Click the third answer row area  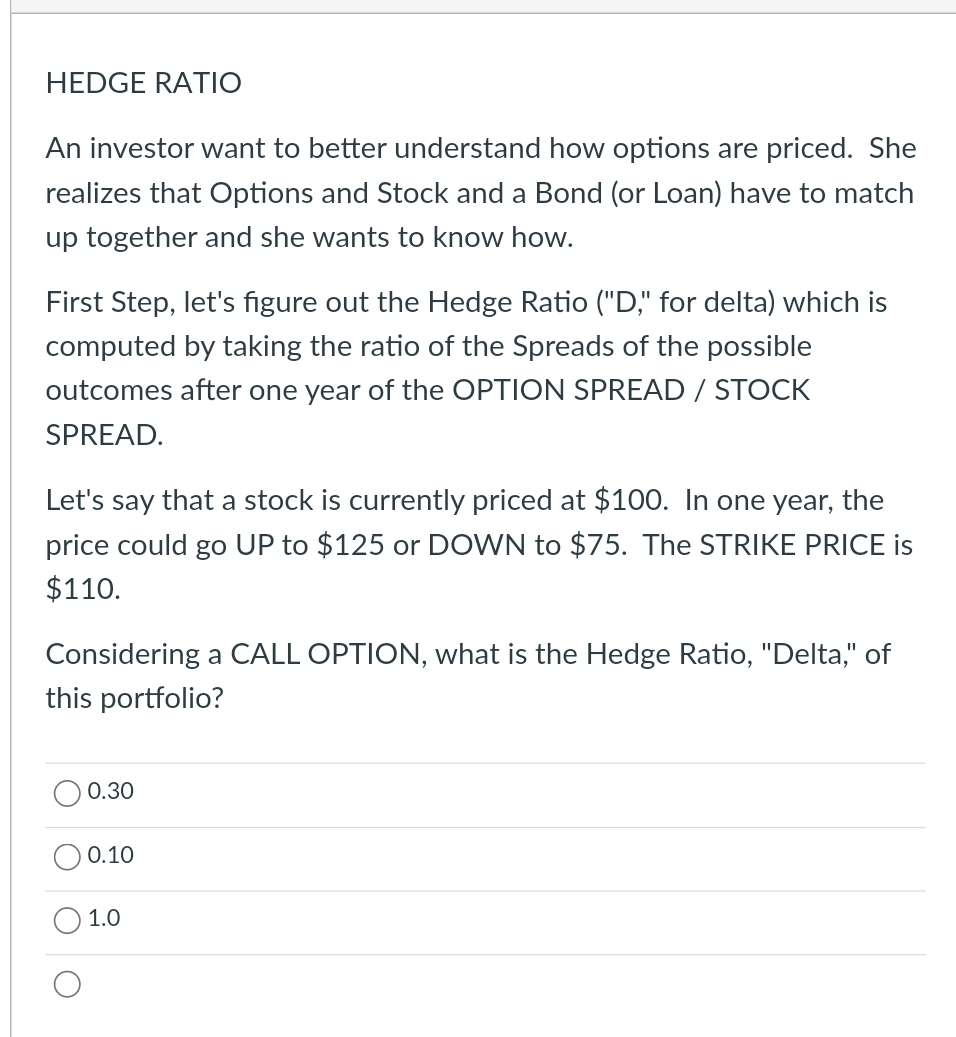point(485,920)
